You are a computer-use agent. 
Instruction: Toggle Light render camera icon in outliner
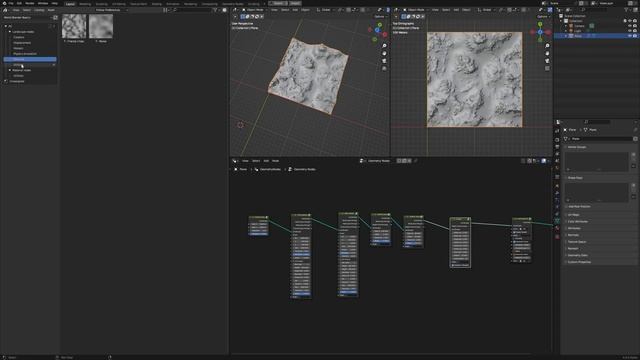tap(635, 31)
